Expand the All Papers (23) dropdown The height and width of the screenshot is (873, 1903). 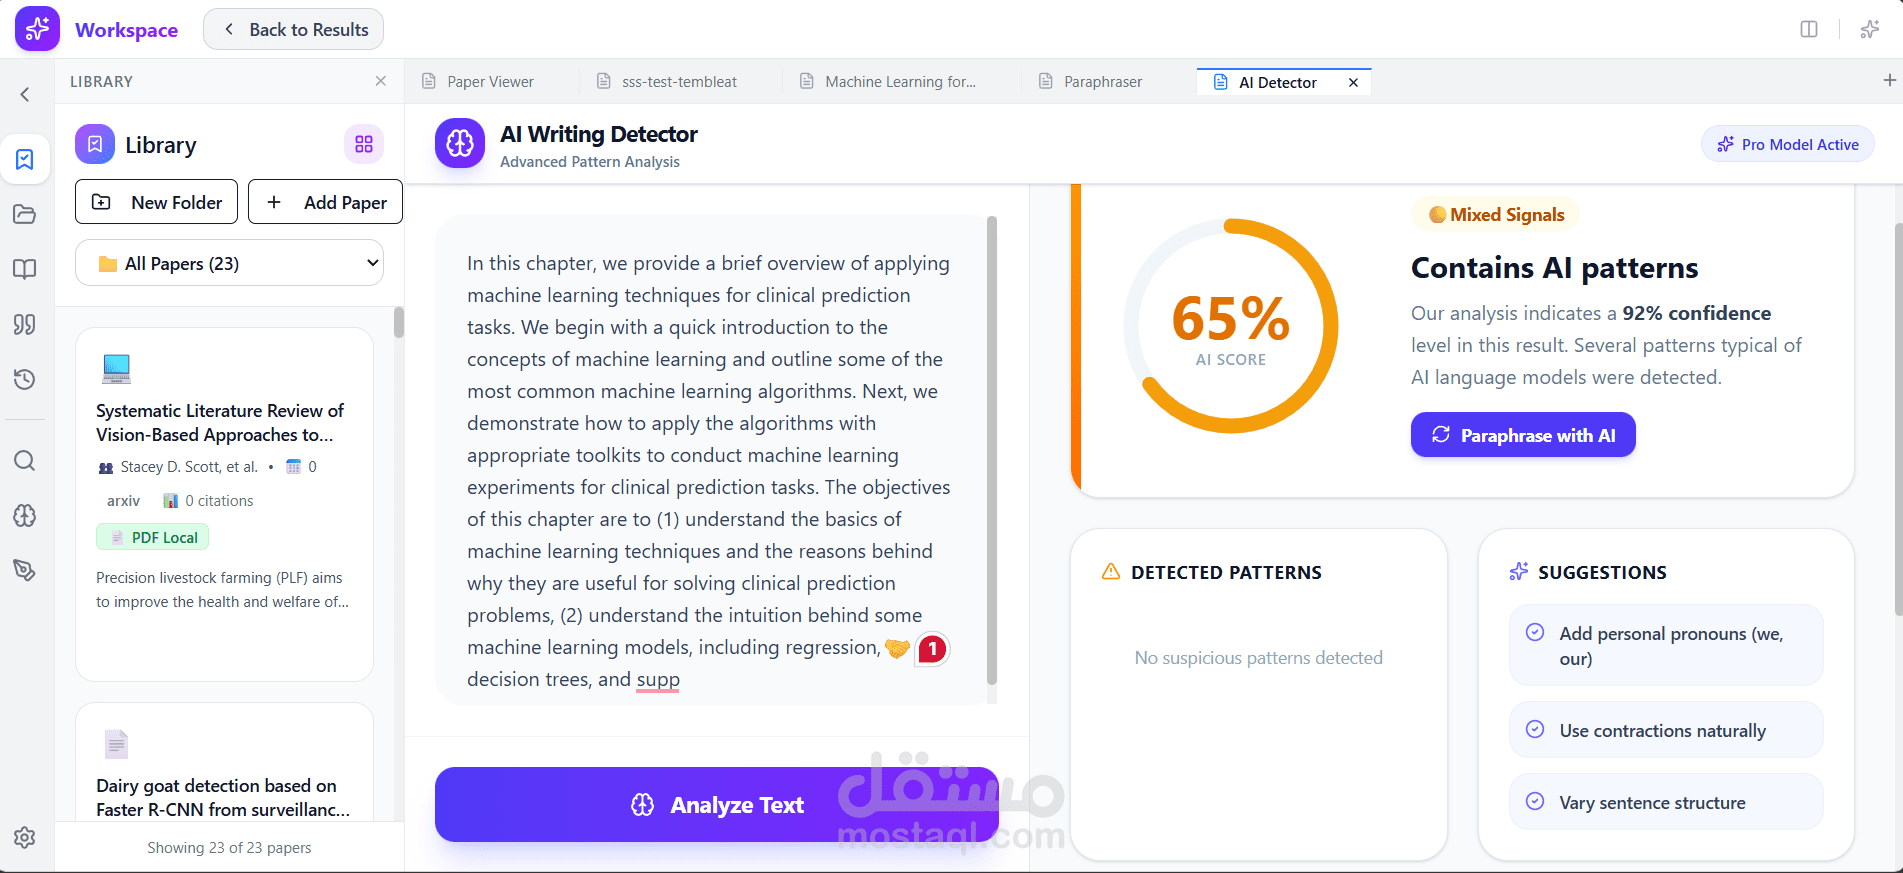(x=229, y=264)
